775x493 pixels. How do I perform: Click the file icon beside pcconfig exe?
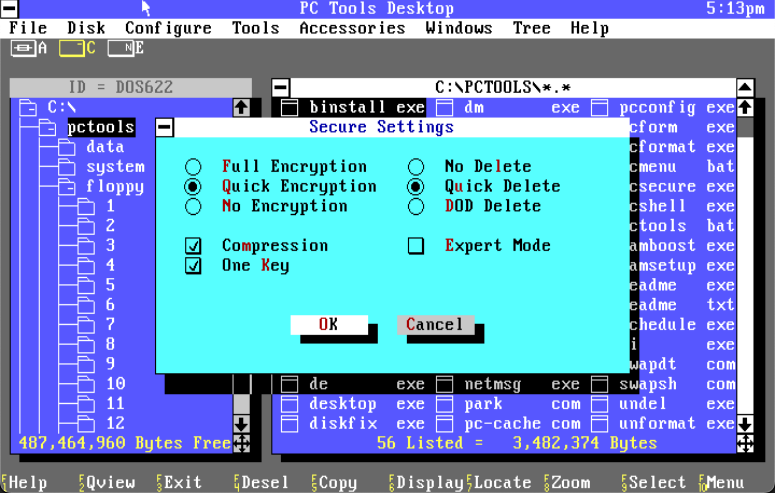tap(600, 107)
